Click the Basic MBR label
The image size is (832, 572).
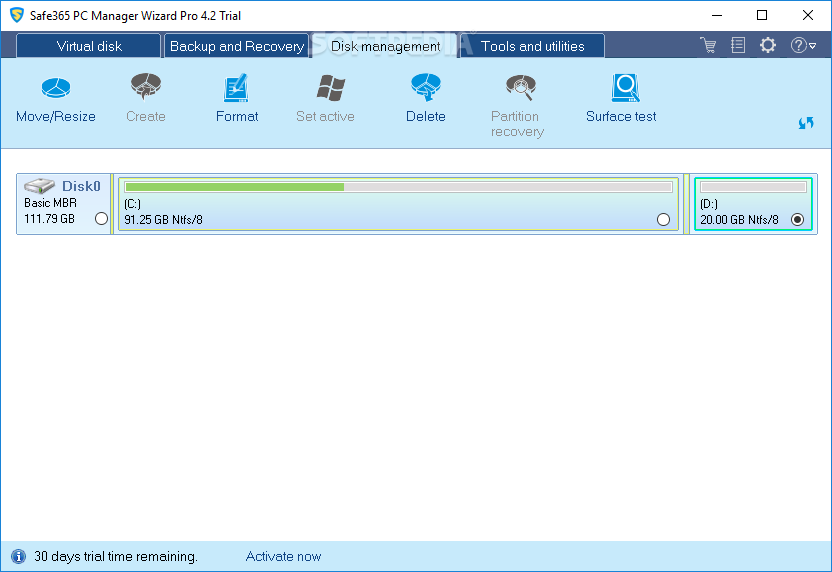[50, 203]
